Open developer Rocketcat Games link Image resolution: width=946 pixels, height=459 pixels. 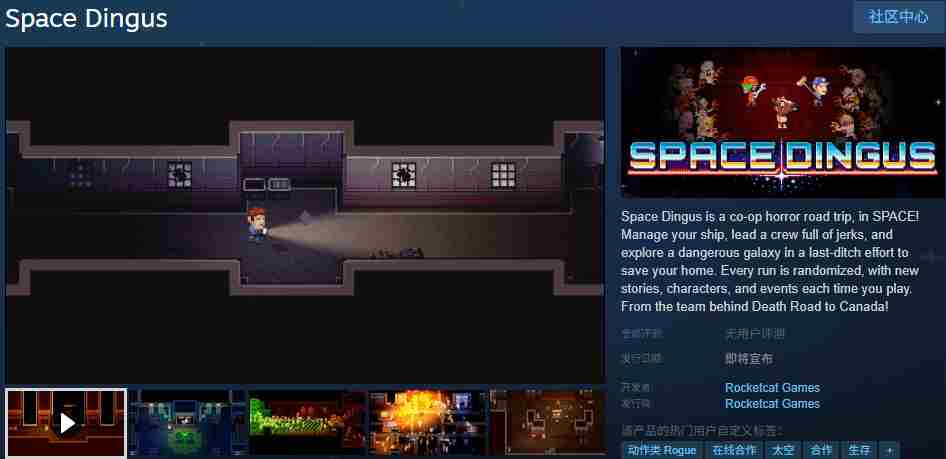(x=772, y=388)
